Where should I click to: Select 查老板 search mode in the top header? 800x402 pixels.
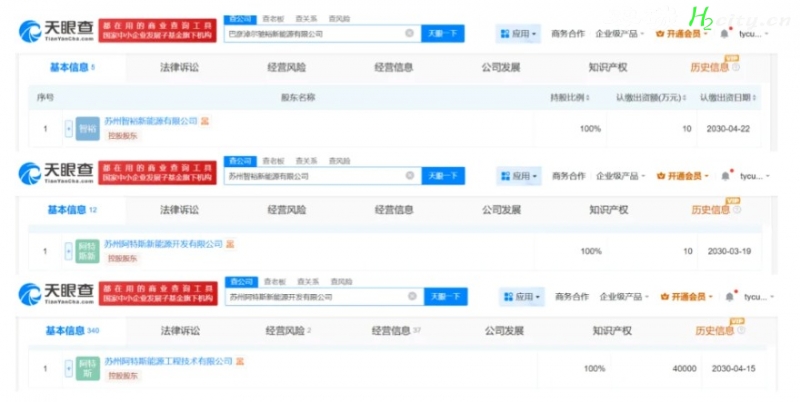click(269, 19)
